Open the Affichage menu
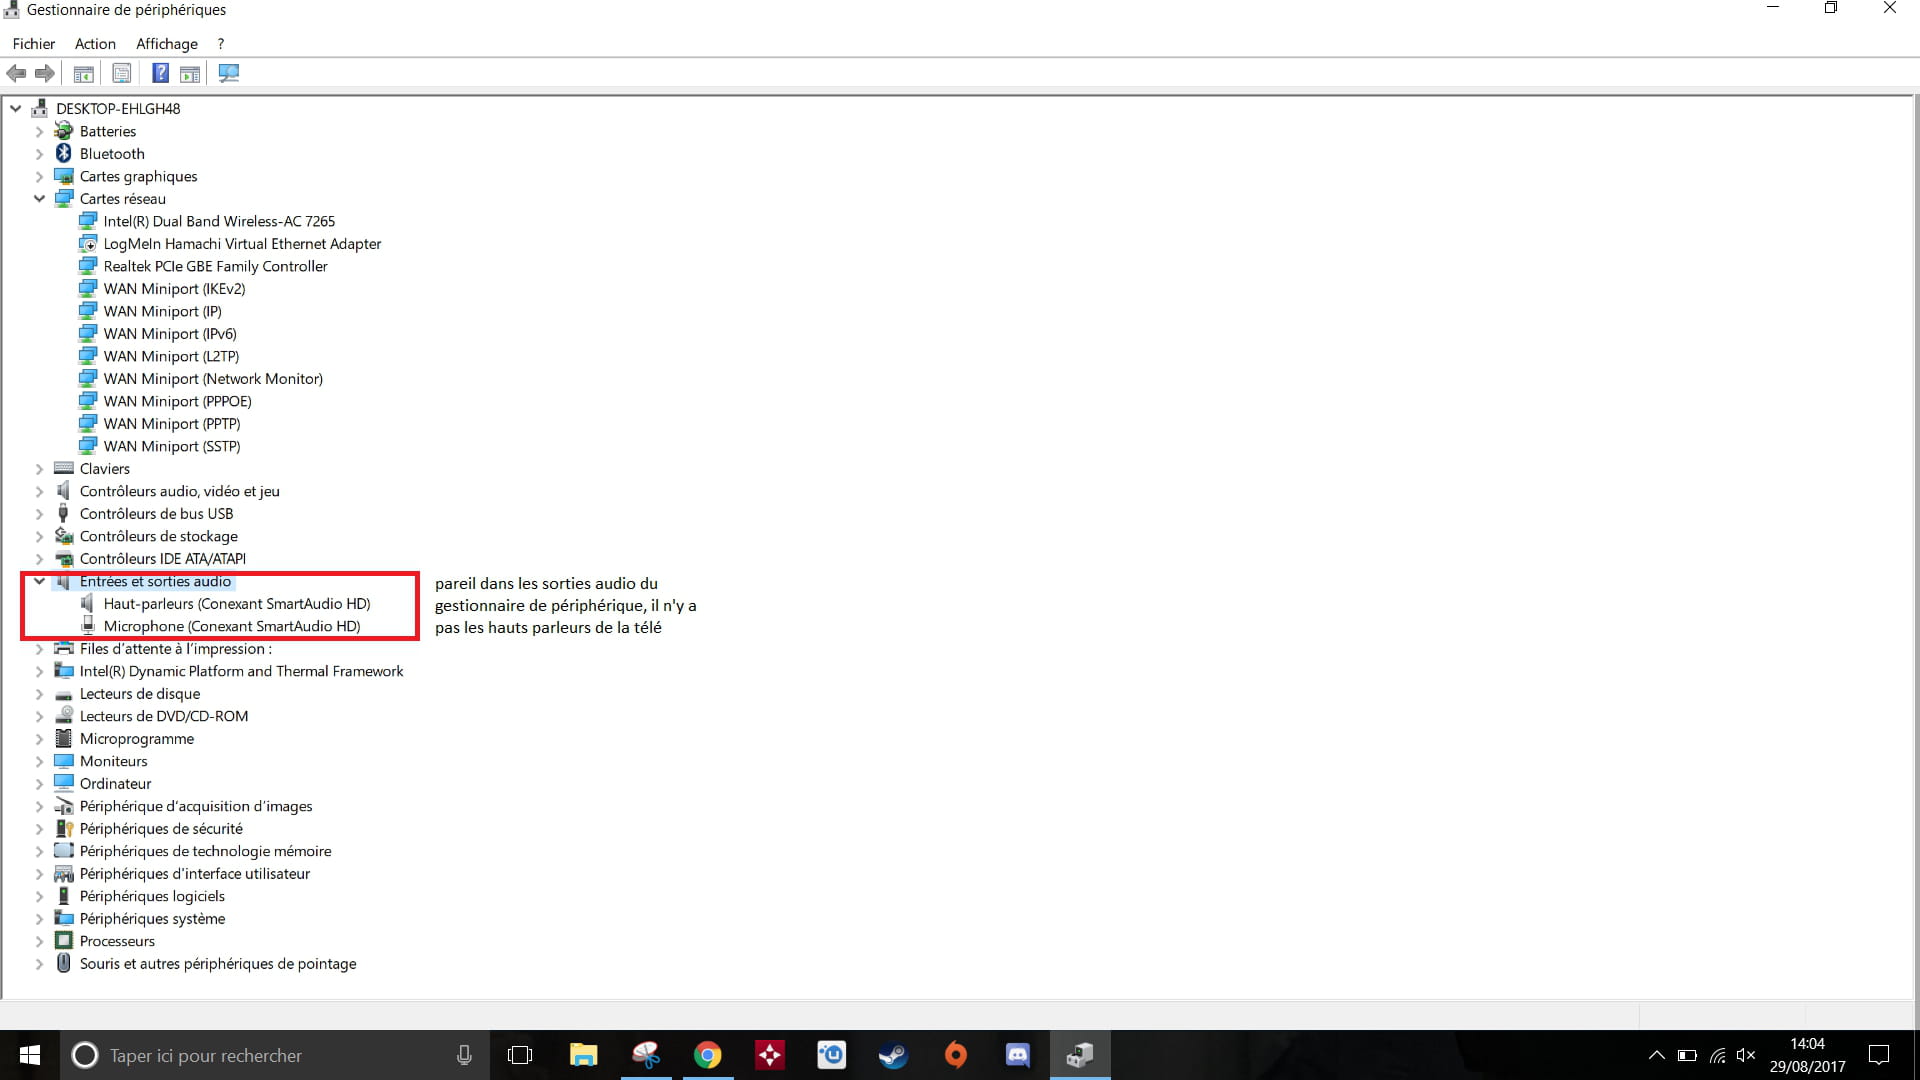This screenshot has height=1080, width=1920. pyautogui.click(x=167, y=44)
